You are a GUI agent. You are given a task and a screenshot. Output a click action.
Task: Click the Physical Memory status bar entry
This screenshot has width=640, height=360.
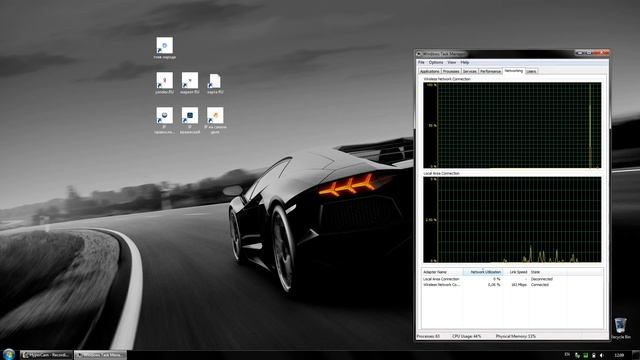516,336
